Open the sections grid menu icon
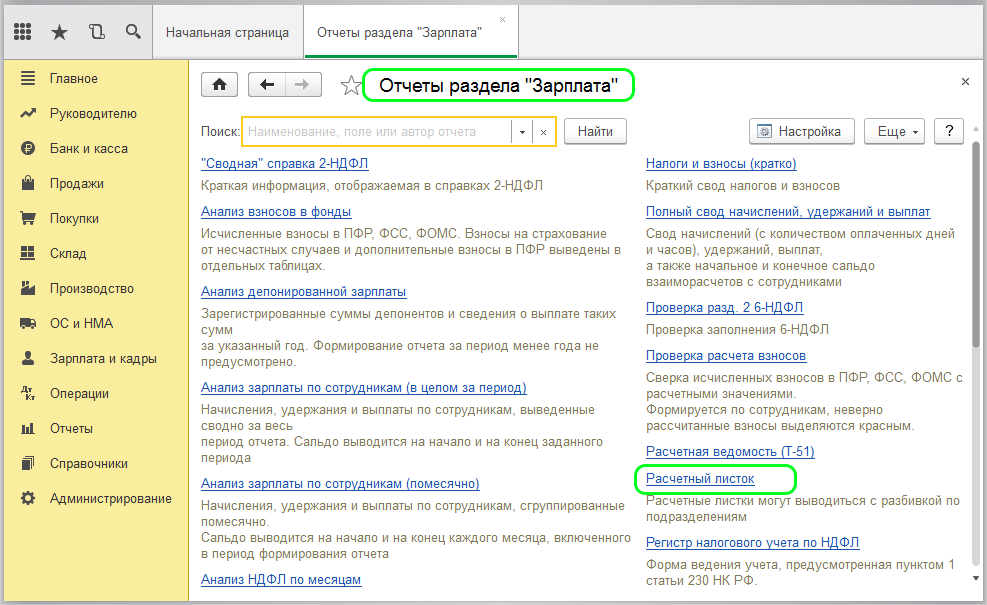This screenshot has width=987, height=605. 22,32
